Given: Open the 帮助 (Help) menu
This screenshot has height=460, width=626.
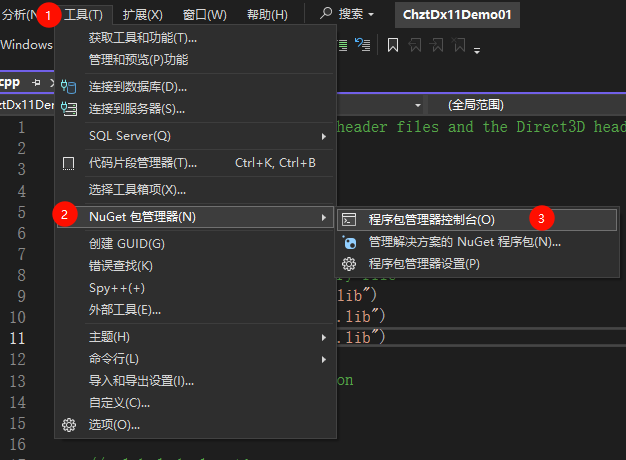Looking at the screenshot, I should click(x=267, y=15).
